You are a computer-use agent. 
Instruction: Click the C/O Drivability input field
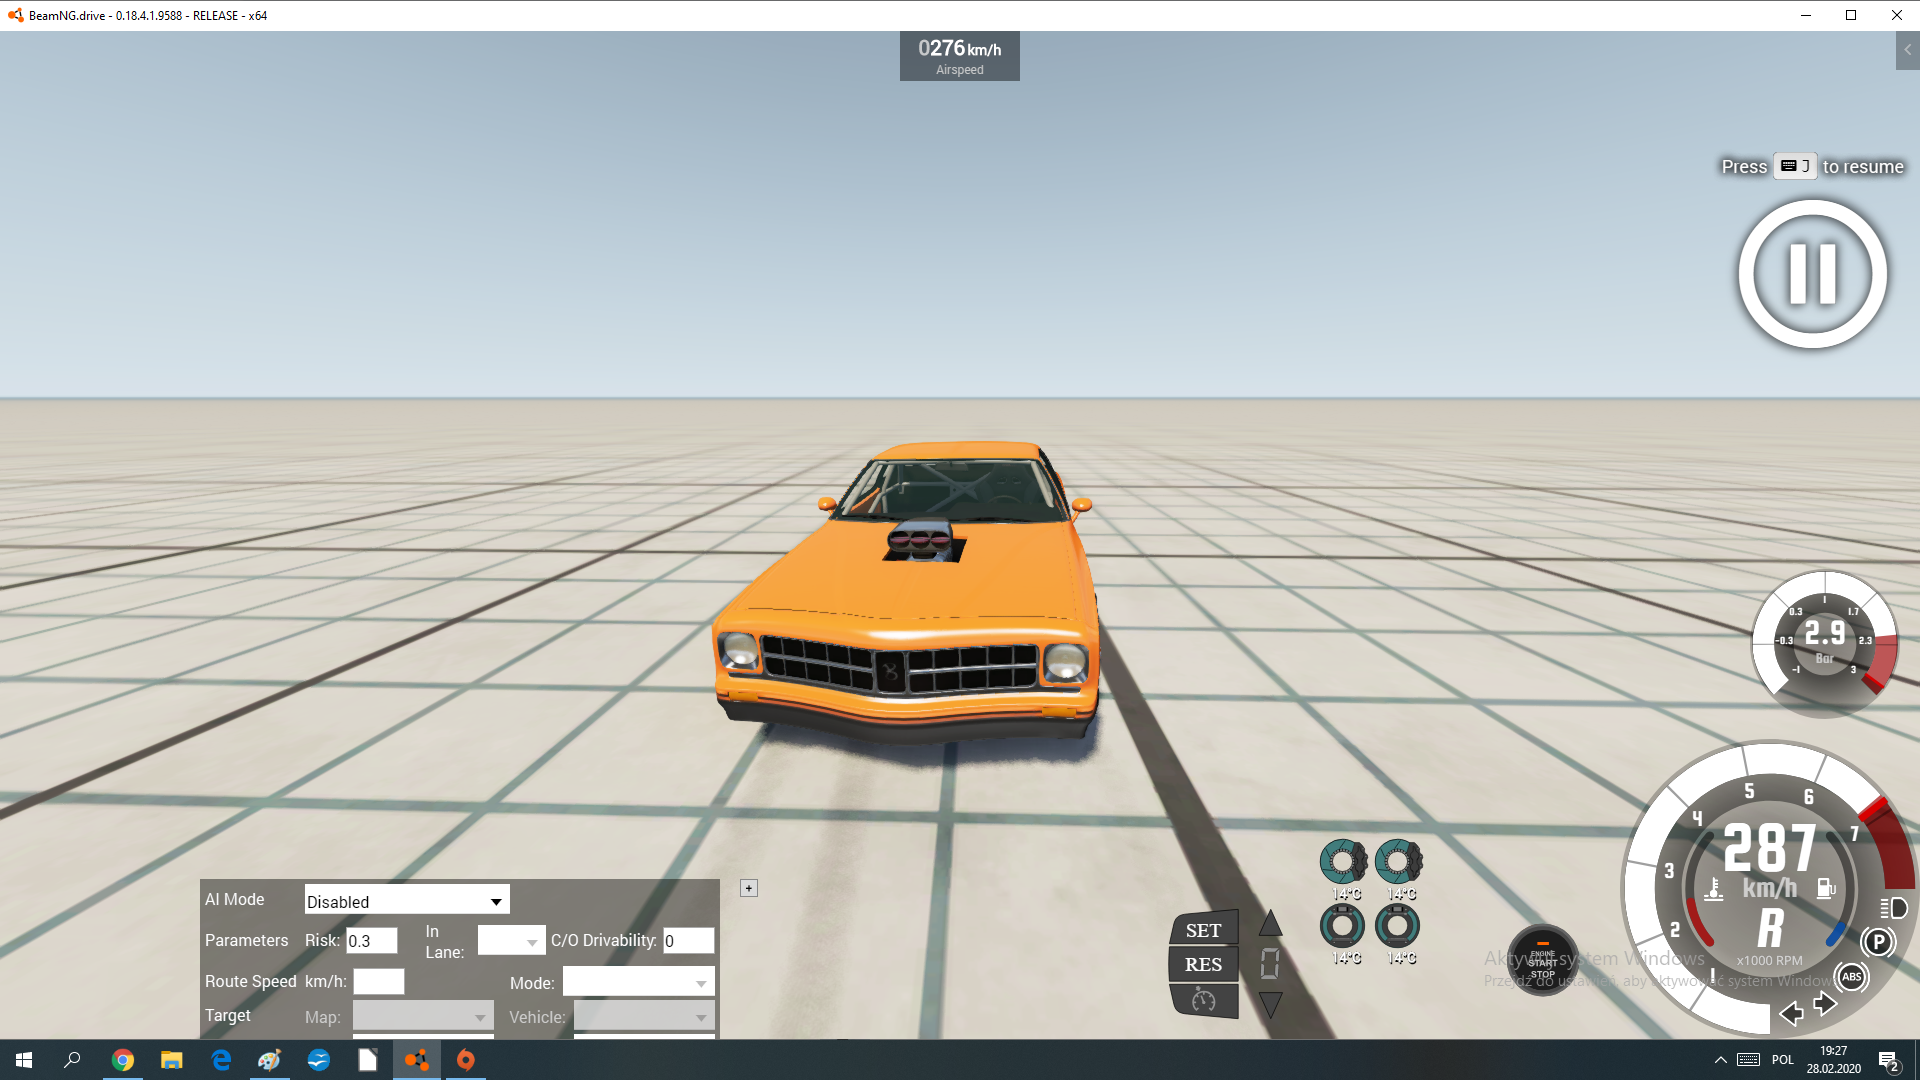689,941
